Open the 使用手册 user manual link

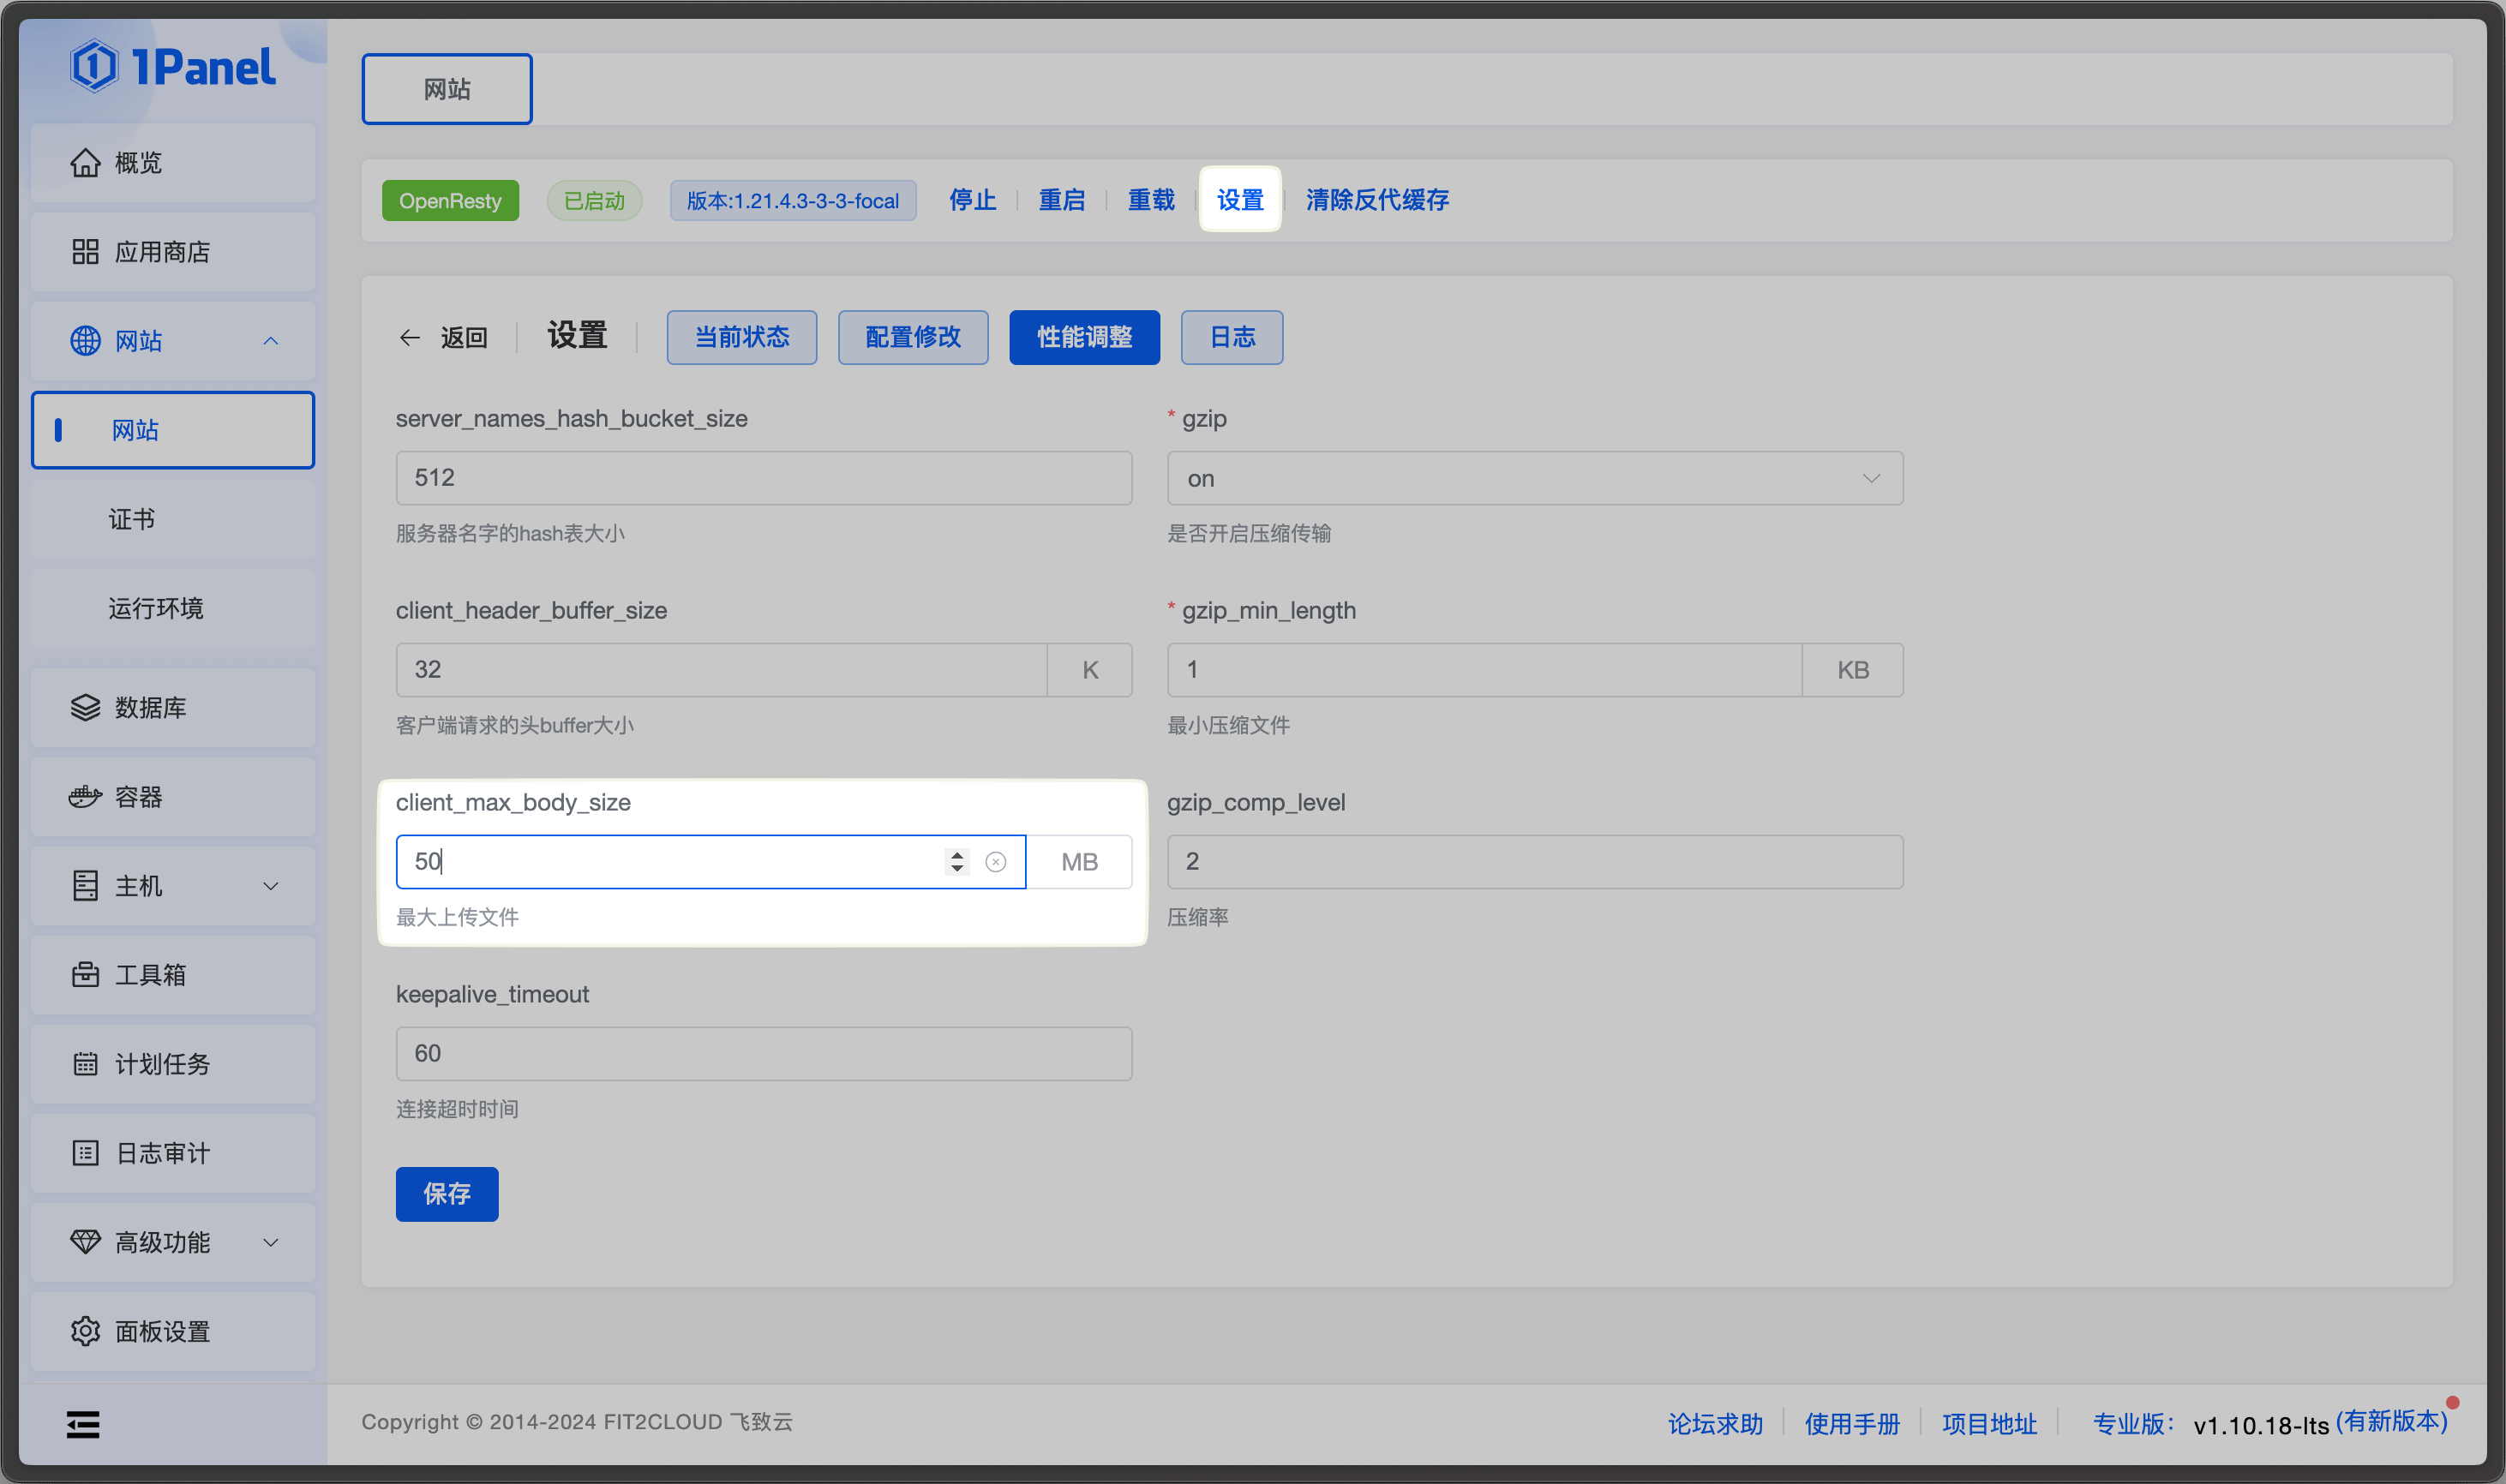point(1851,1422)
